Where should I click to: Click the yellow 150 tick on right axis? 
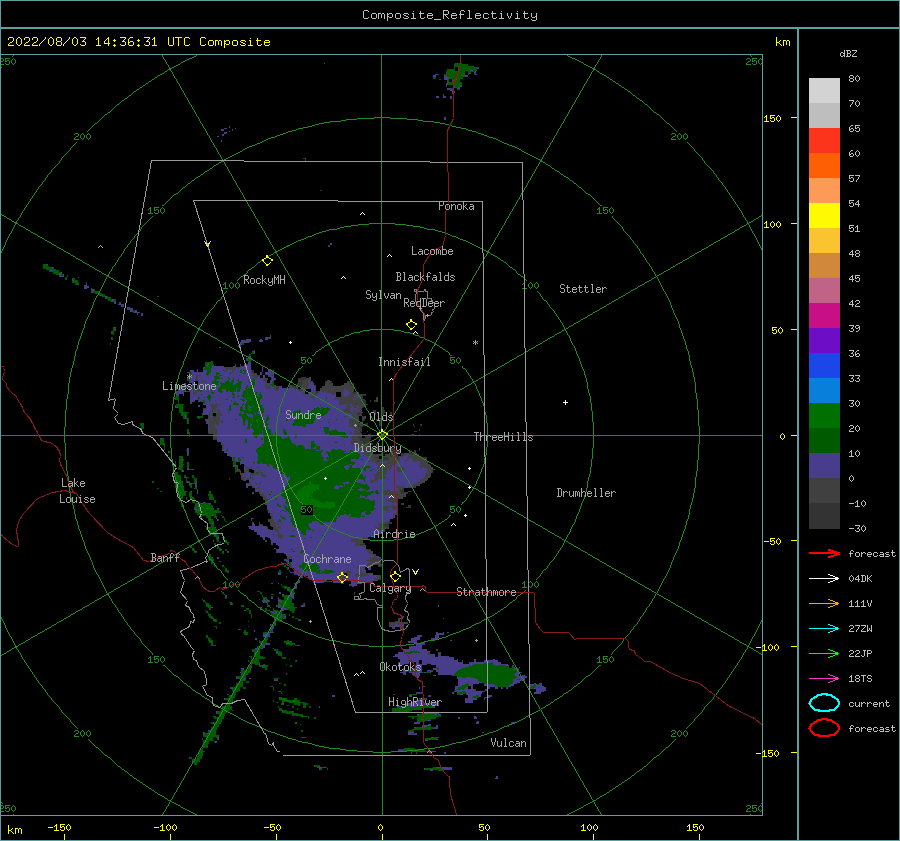[x=772, y=118]
